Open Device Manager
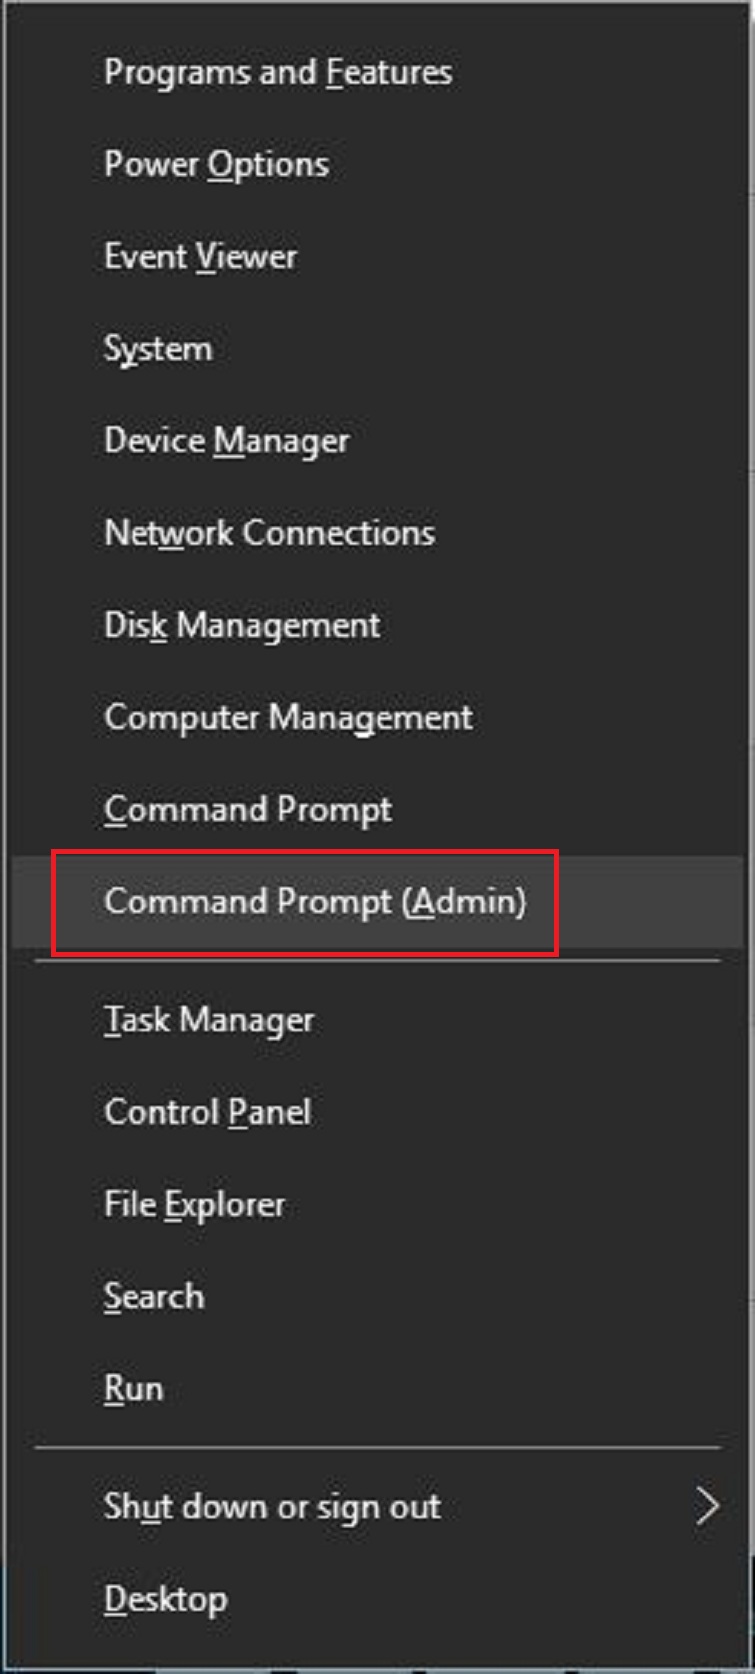The image size is (755, 1674). click(x=227, y=441)
